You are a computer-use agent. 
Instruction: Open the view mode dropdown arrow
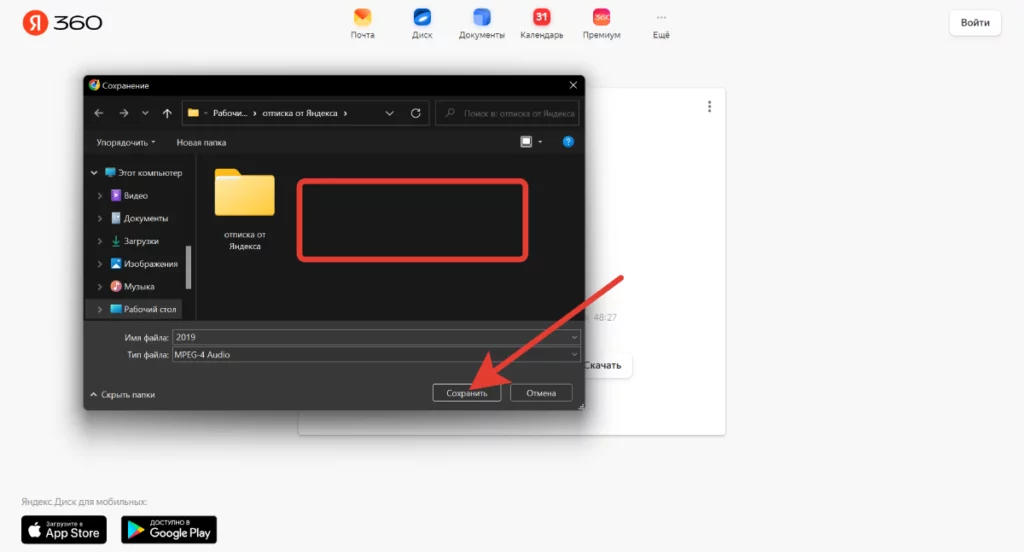541,142
